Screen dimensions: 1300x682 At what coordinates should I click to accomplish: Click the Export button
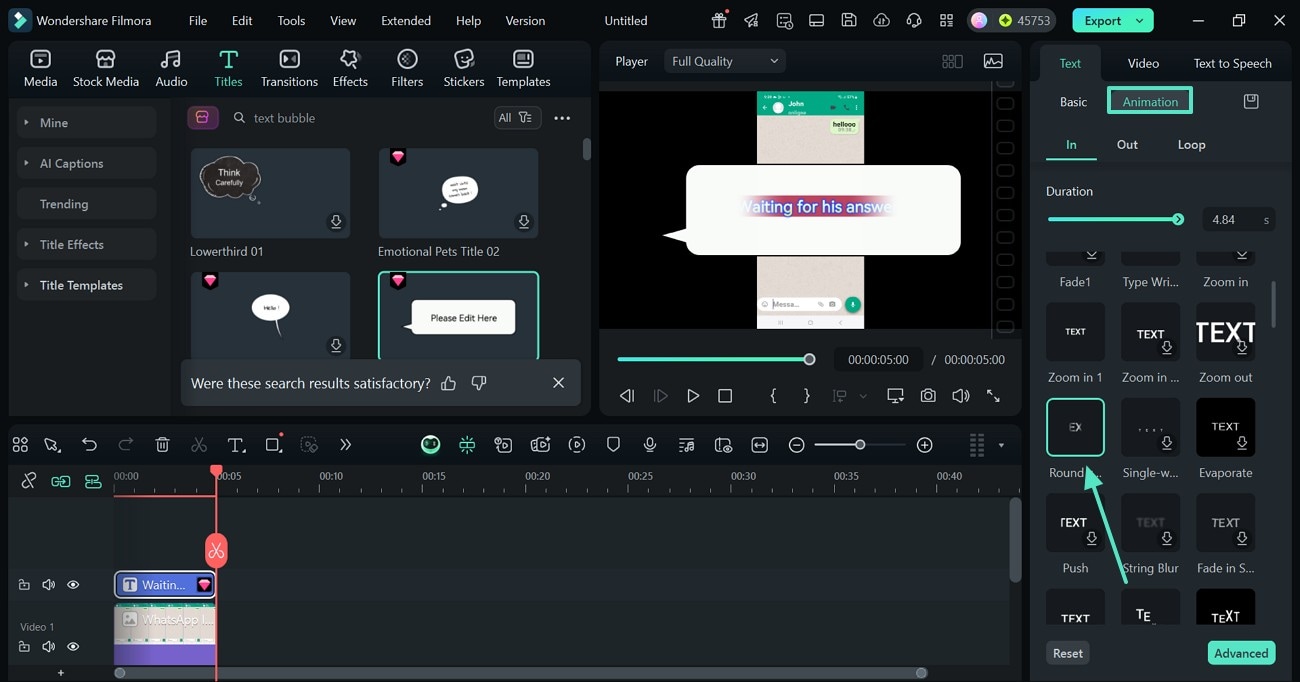click(1112, 20)
